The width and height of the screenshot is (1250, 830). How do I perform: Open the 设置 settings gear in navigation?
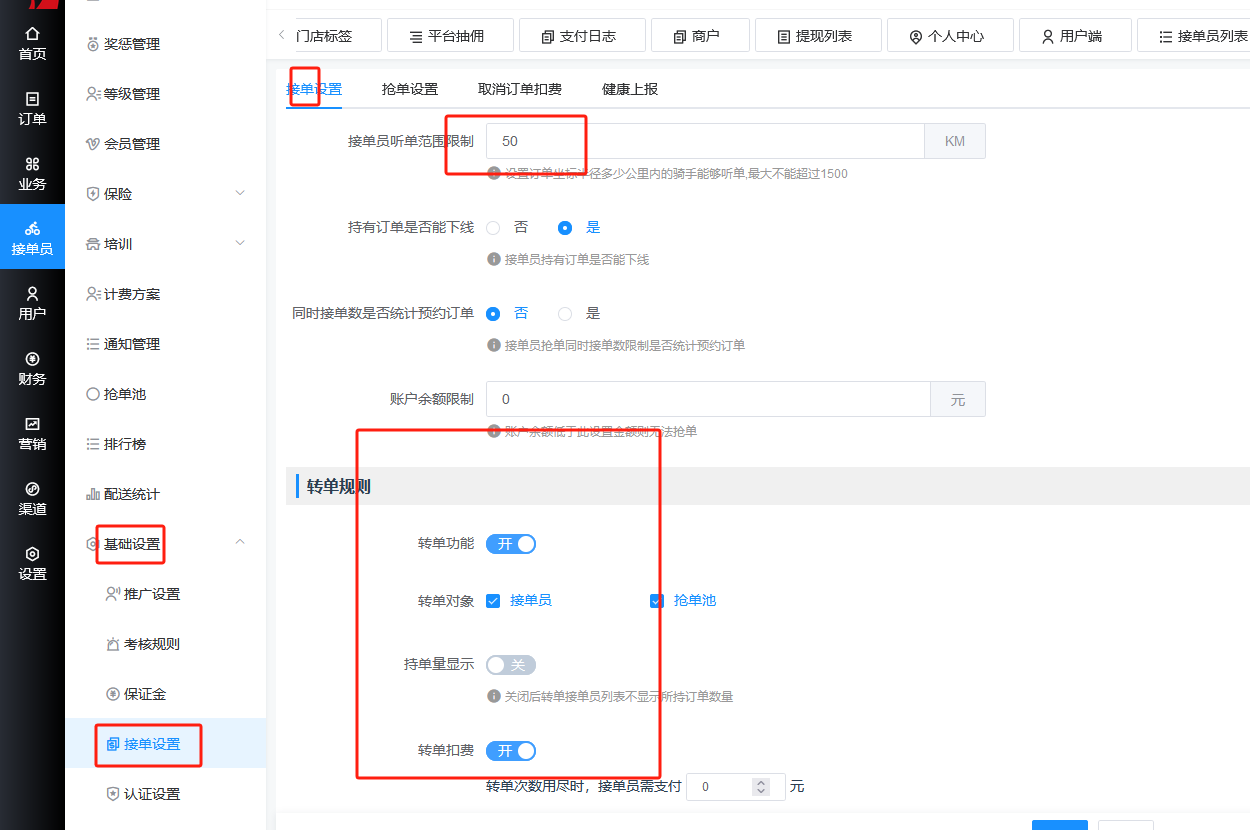click(32, 554)
